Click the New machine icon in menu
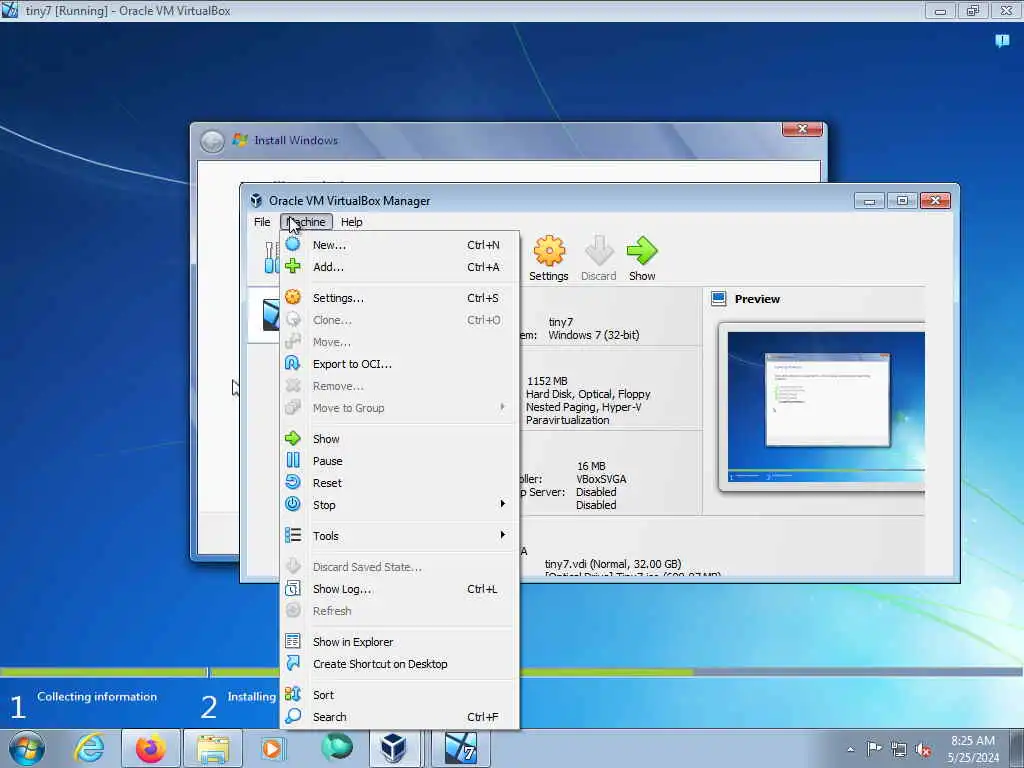The width and height of the screenshot is (1024, 768). (293, 244)
